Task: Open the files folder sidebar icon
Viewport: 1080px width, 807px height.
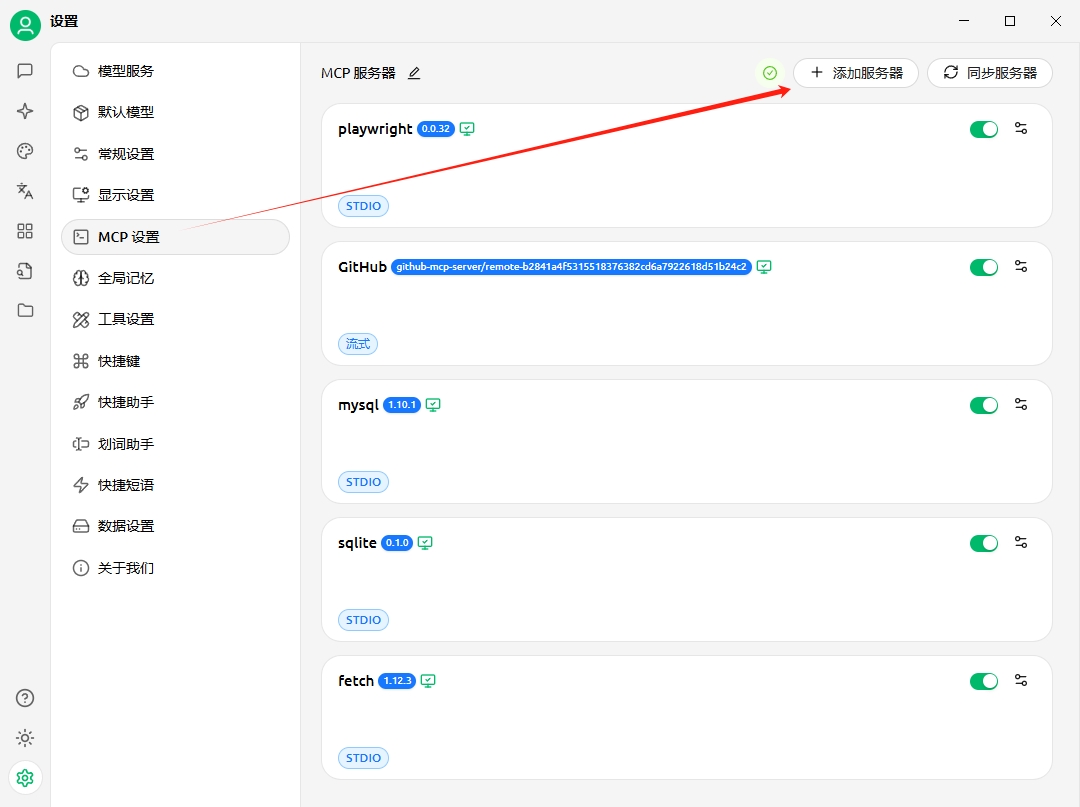Action: coord(25,311)
